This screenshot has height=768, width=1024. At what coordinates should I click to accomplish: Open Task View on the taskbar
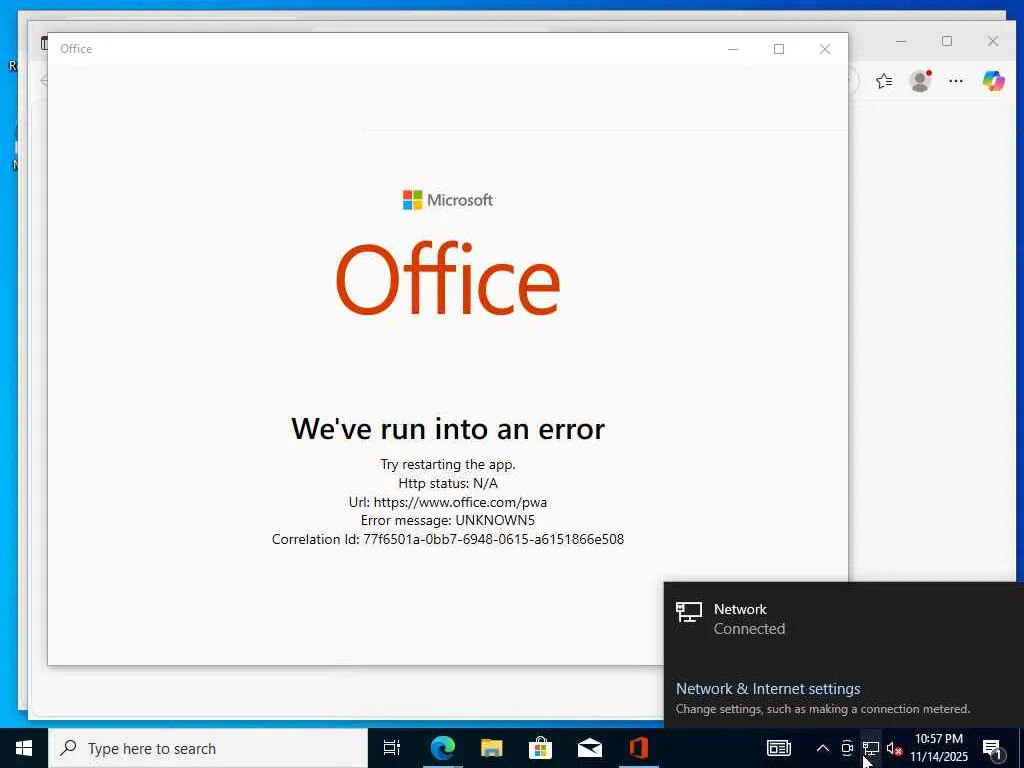392,748
